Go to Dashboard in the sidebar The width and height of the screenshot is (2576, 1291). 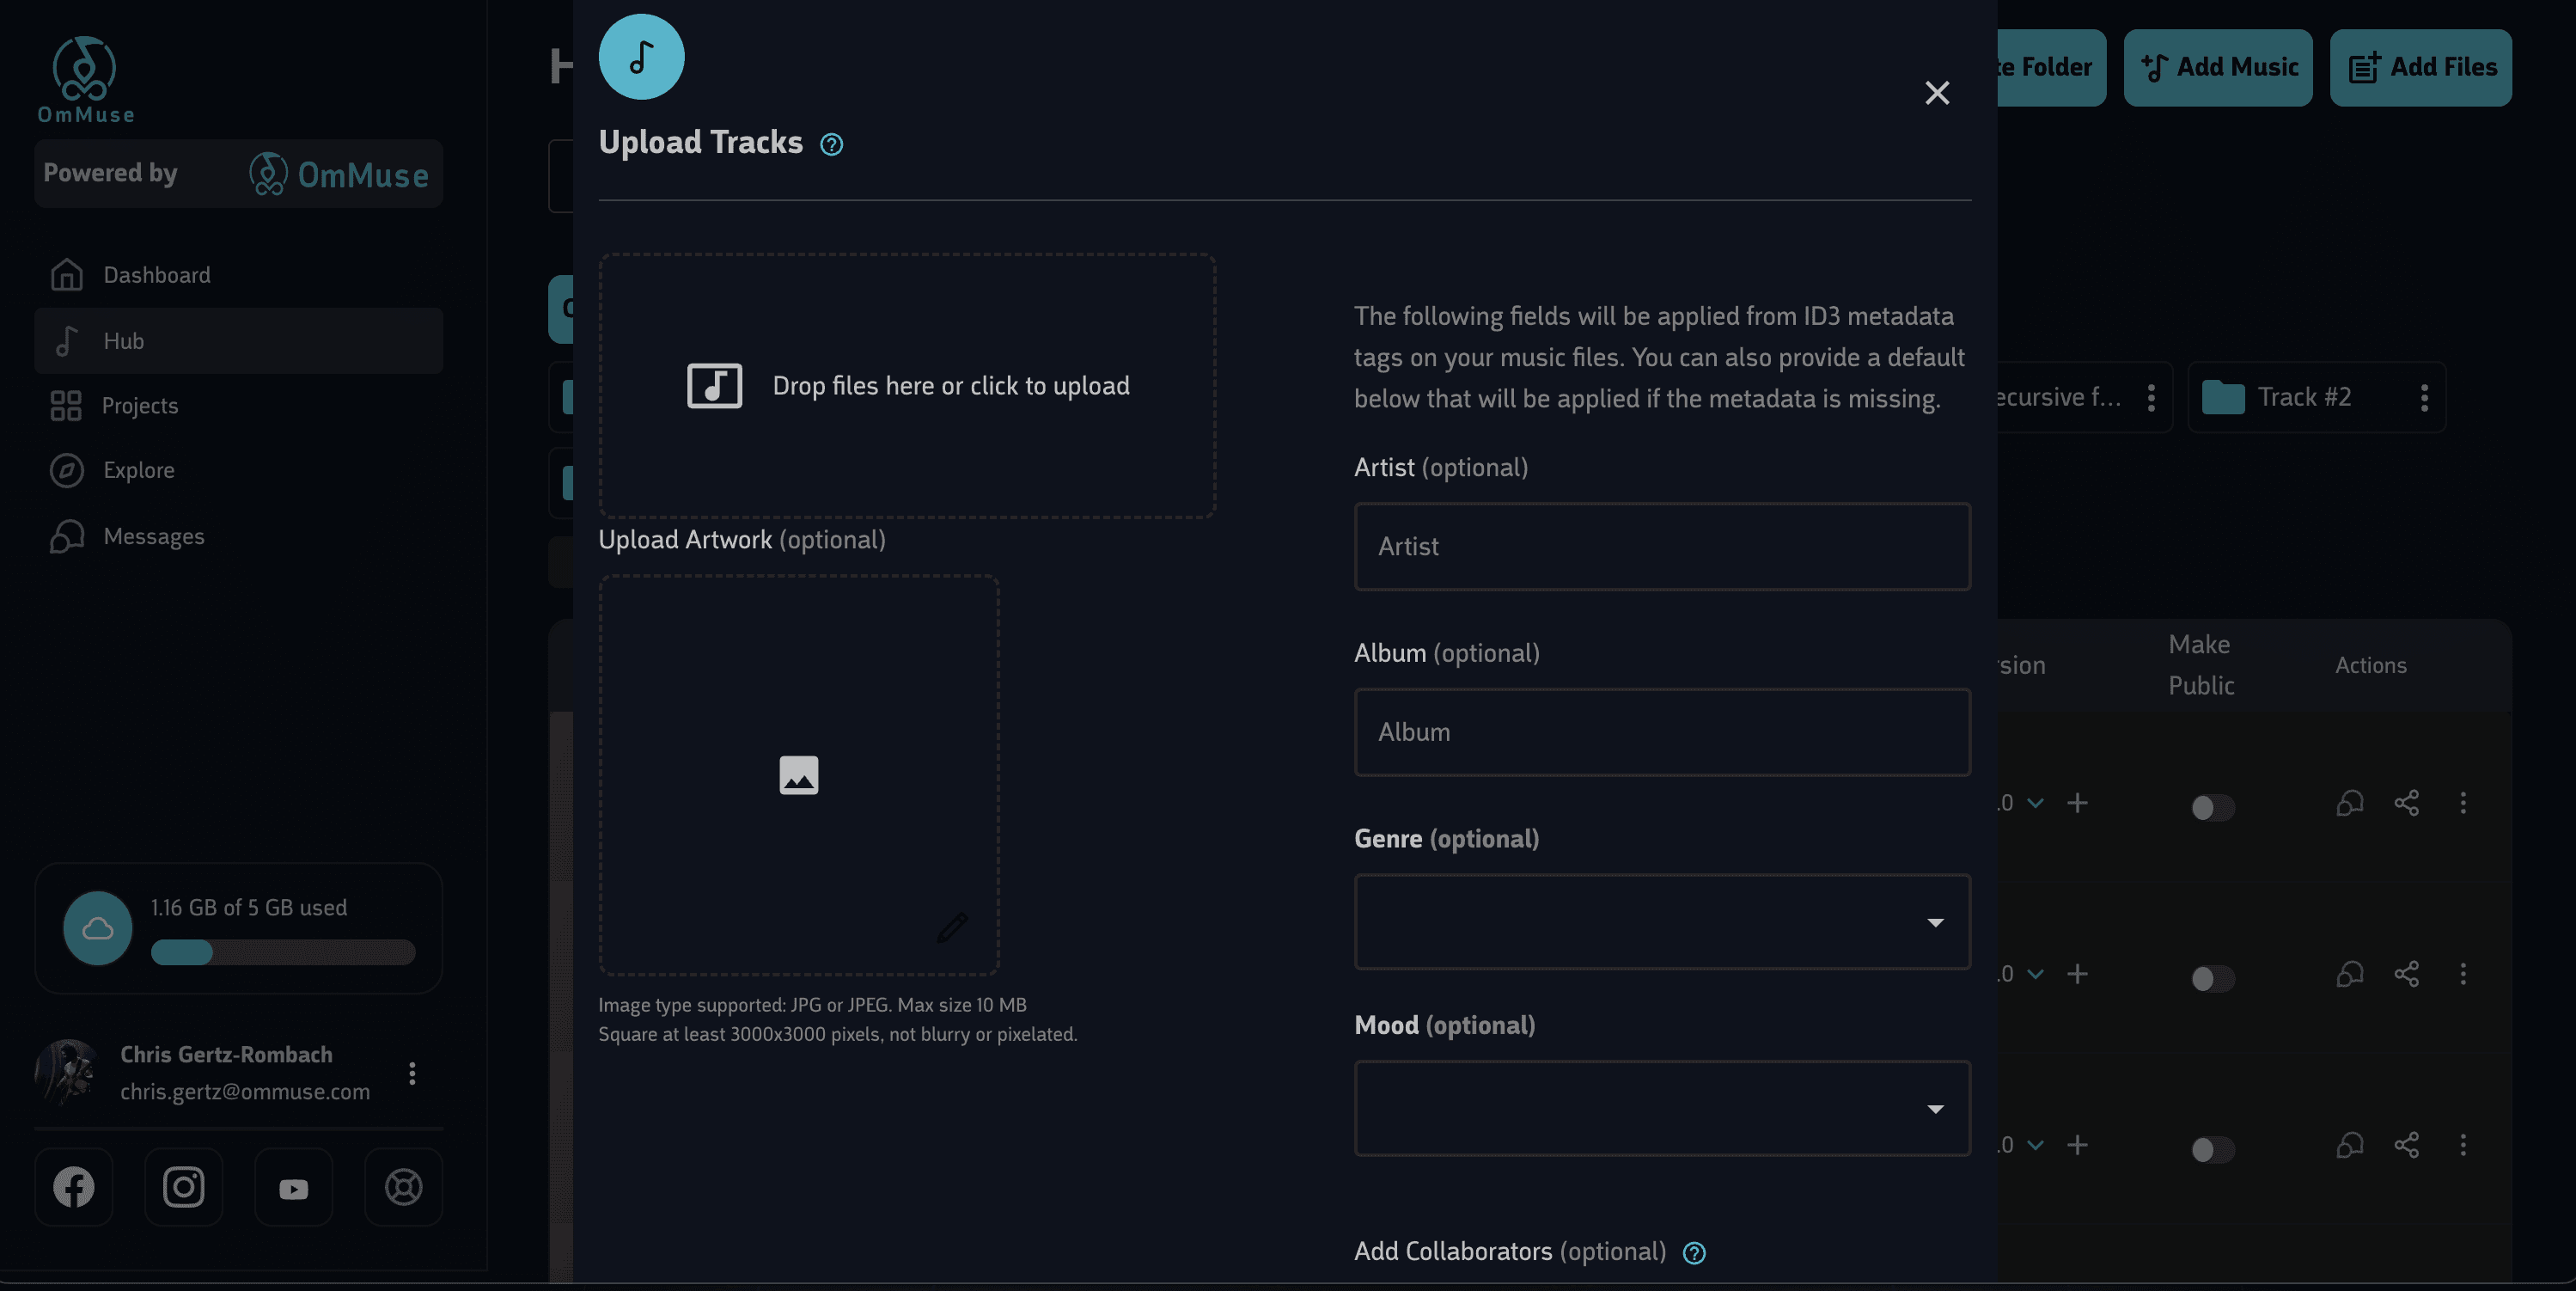point(156,275)
